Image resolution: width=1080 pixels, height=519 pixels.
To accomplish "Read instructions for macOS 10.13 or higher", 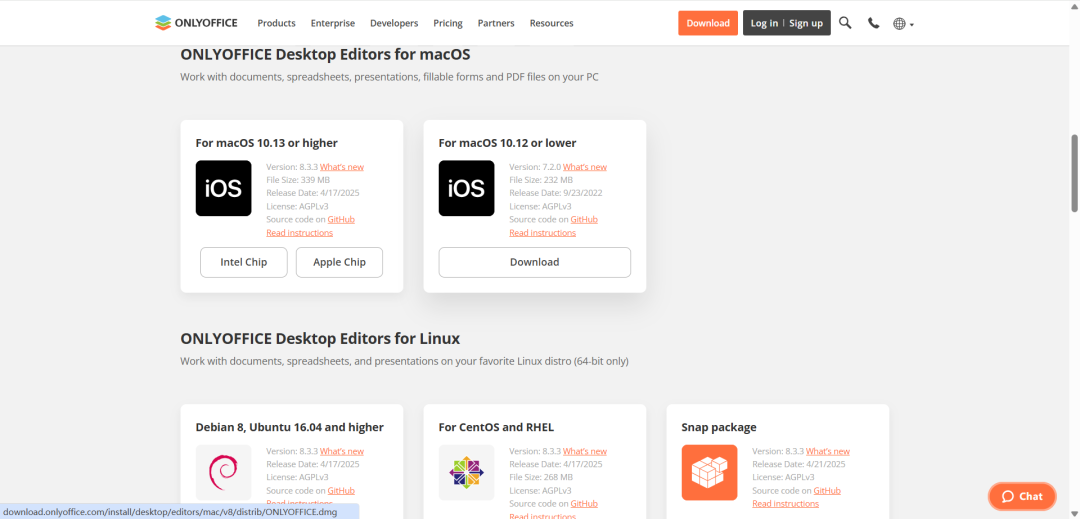I will [x=300, y=233].
